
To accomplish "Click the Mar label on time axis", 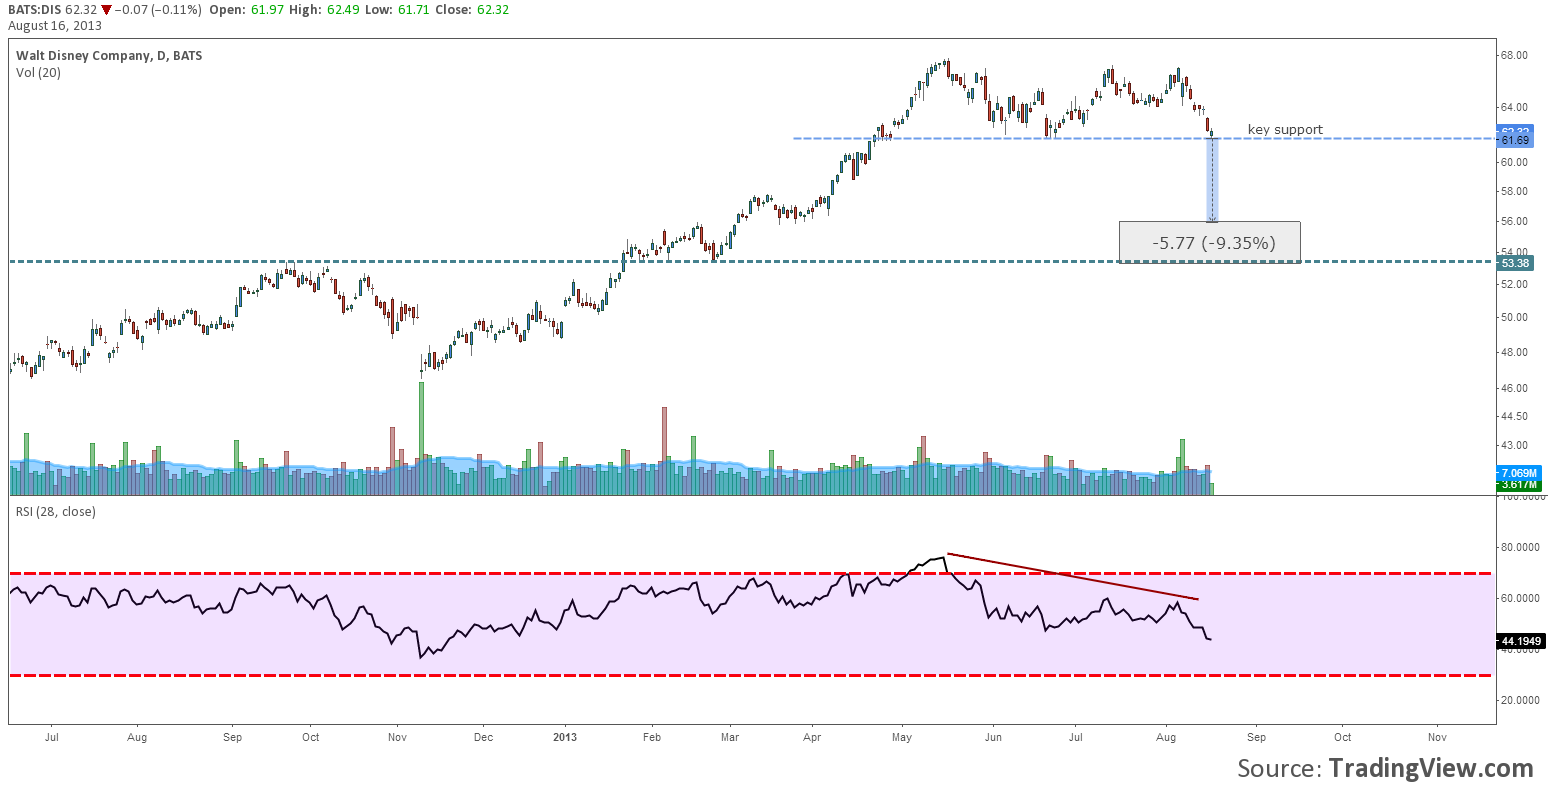I will pyautogui.click(x=730, y=737).
